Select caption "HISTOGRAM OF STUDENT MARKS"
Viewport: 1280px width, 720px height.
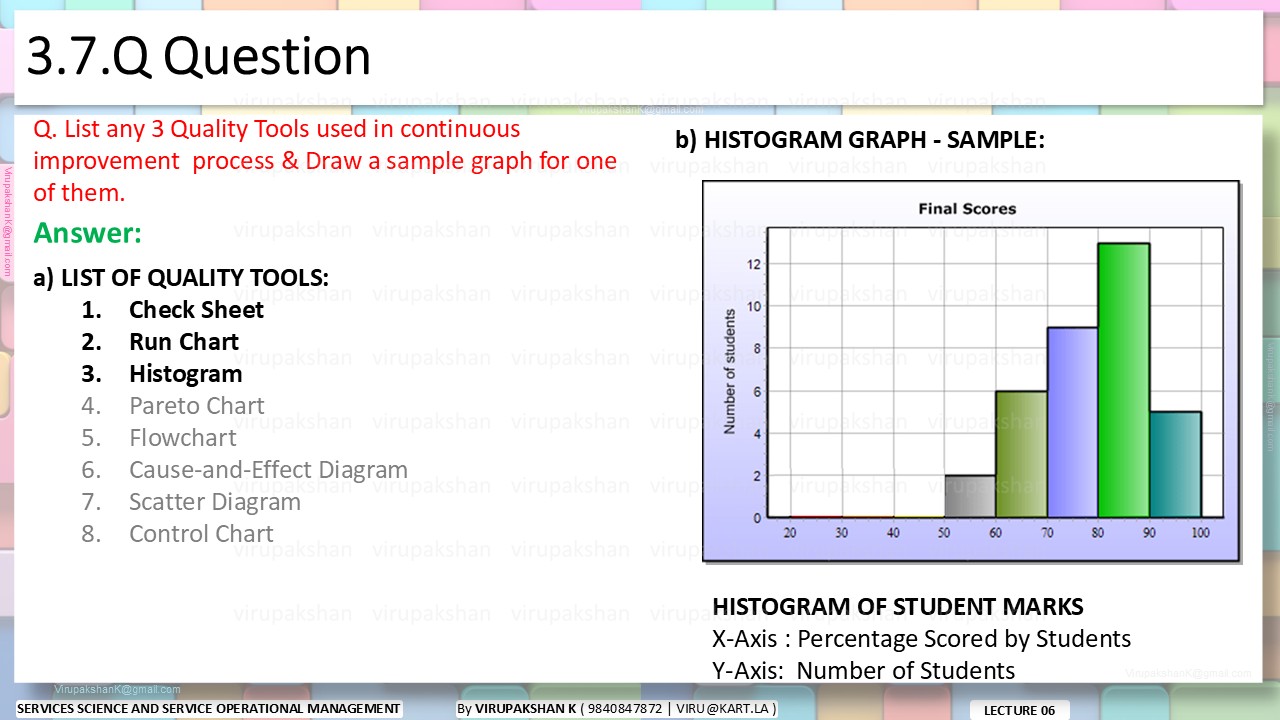pyautogui.click(x=898, y=606)
